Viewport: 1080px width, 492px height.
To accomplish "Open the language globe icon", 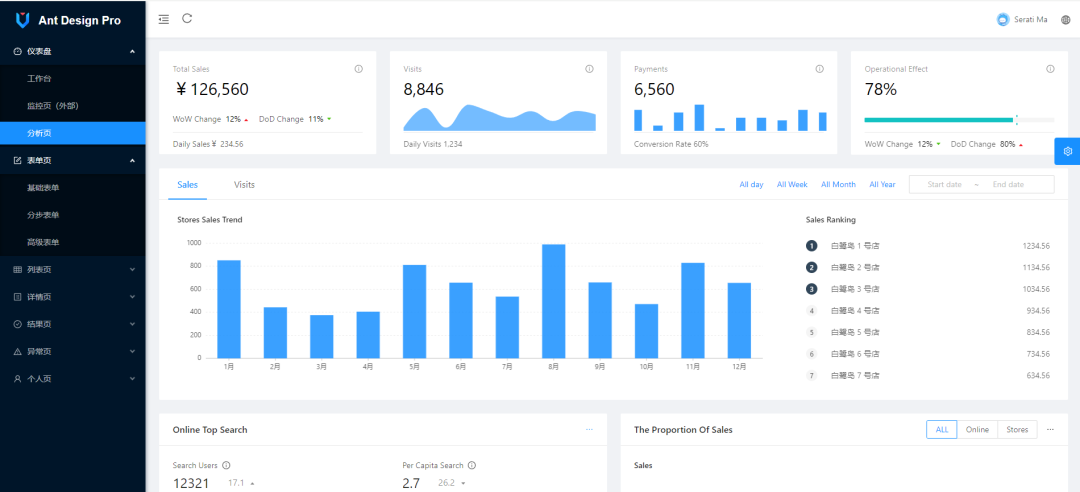I will tap(1065, 20).
